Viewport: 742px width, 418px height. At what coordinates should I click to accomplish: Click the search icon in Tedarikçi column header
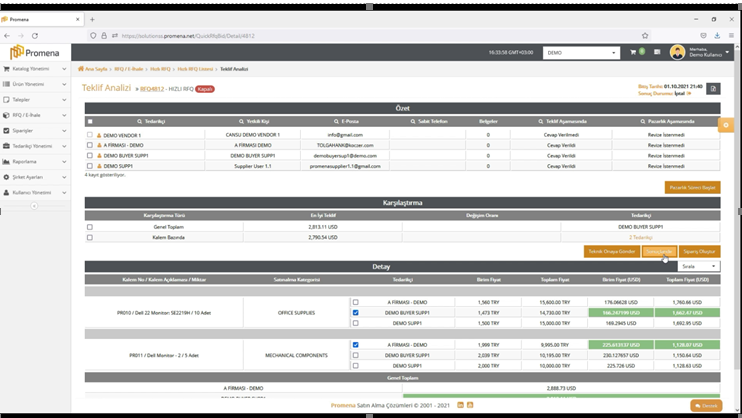pyautogui.click(x=140, y=122)
